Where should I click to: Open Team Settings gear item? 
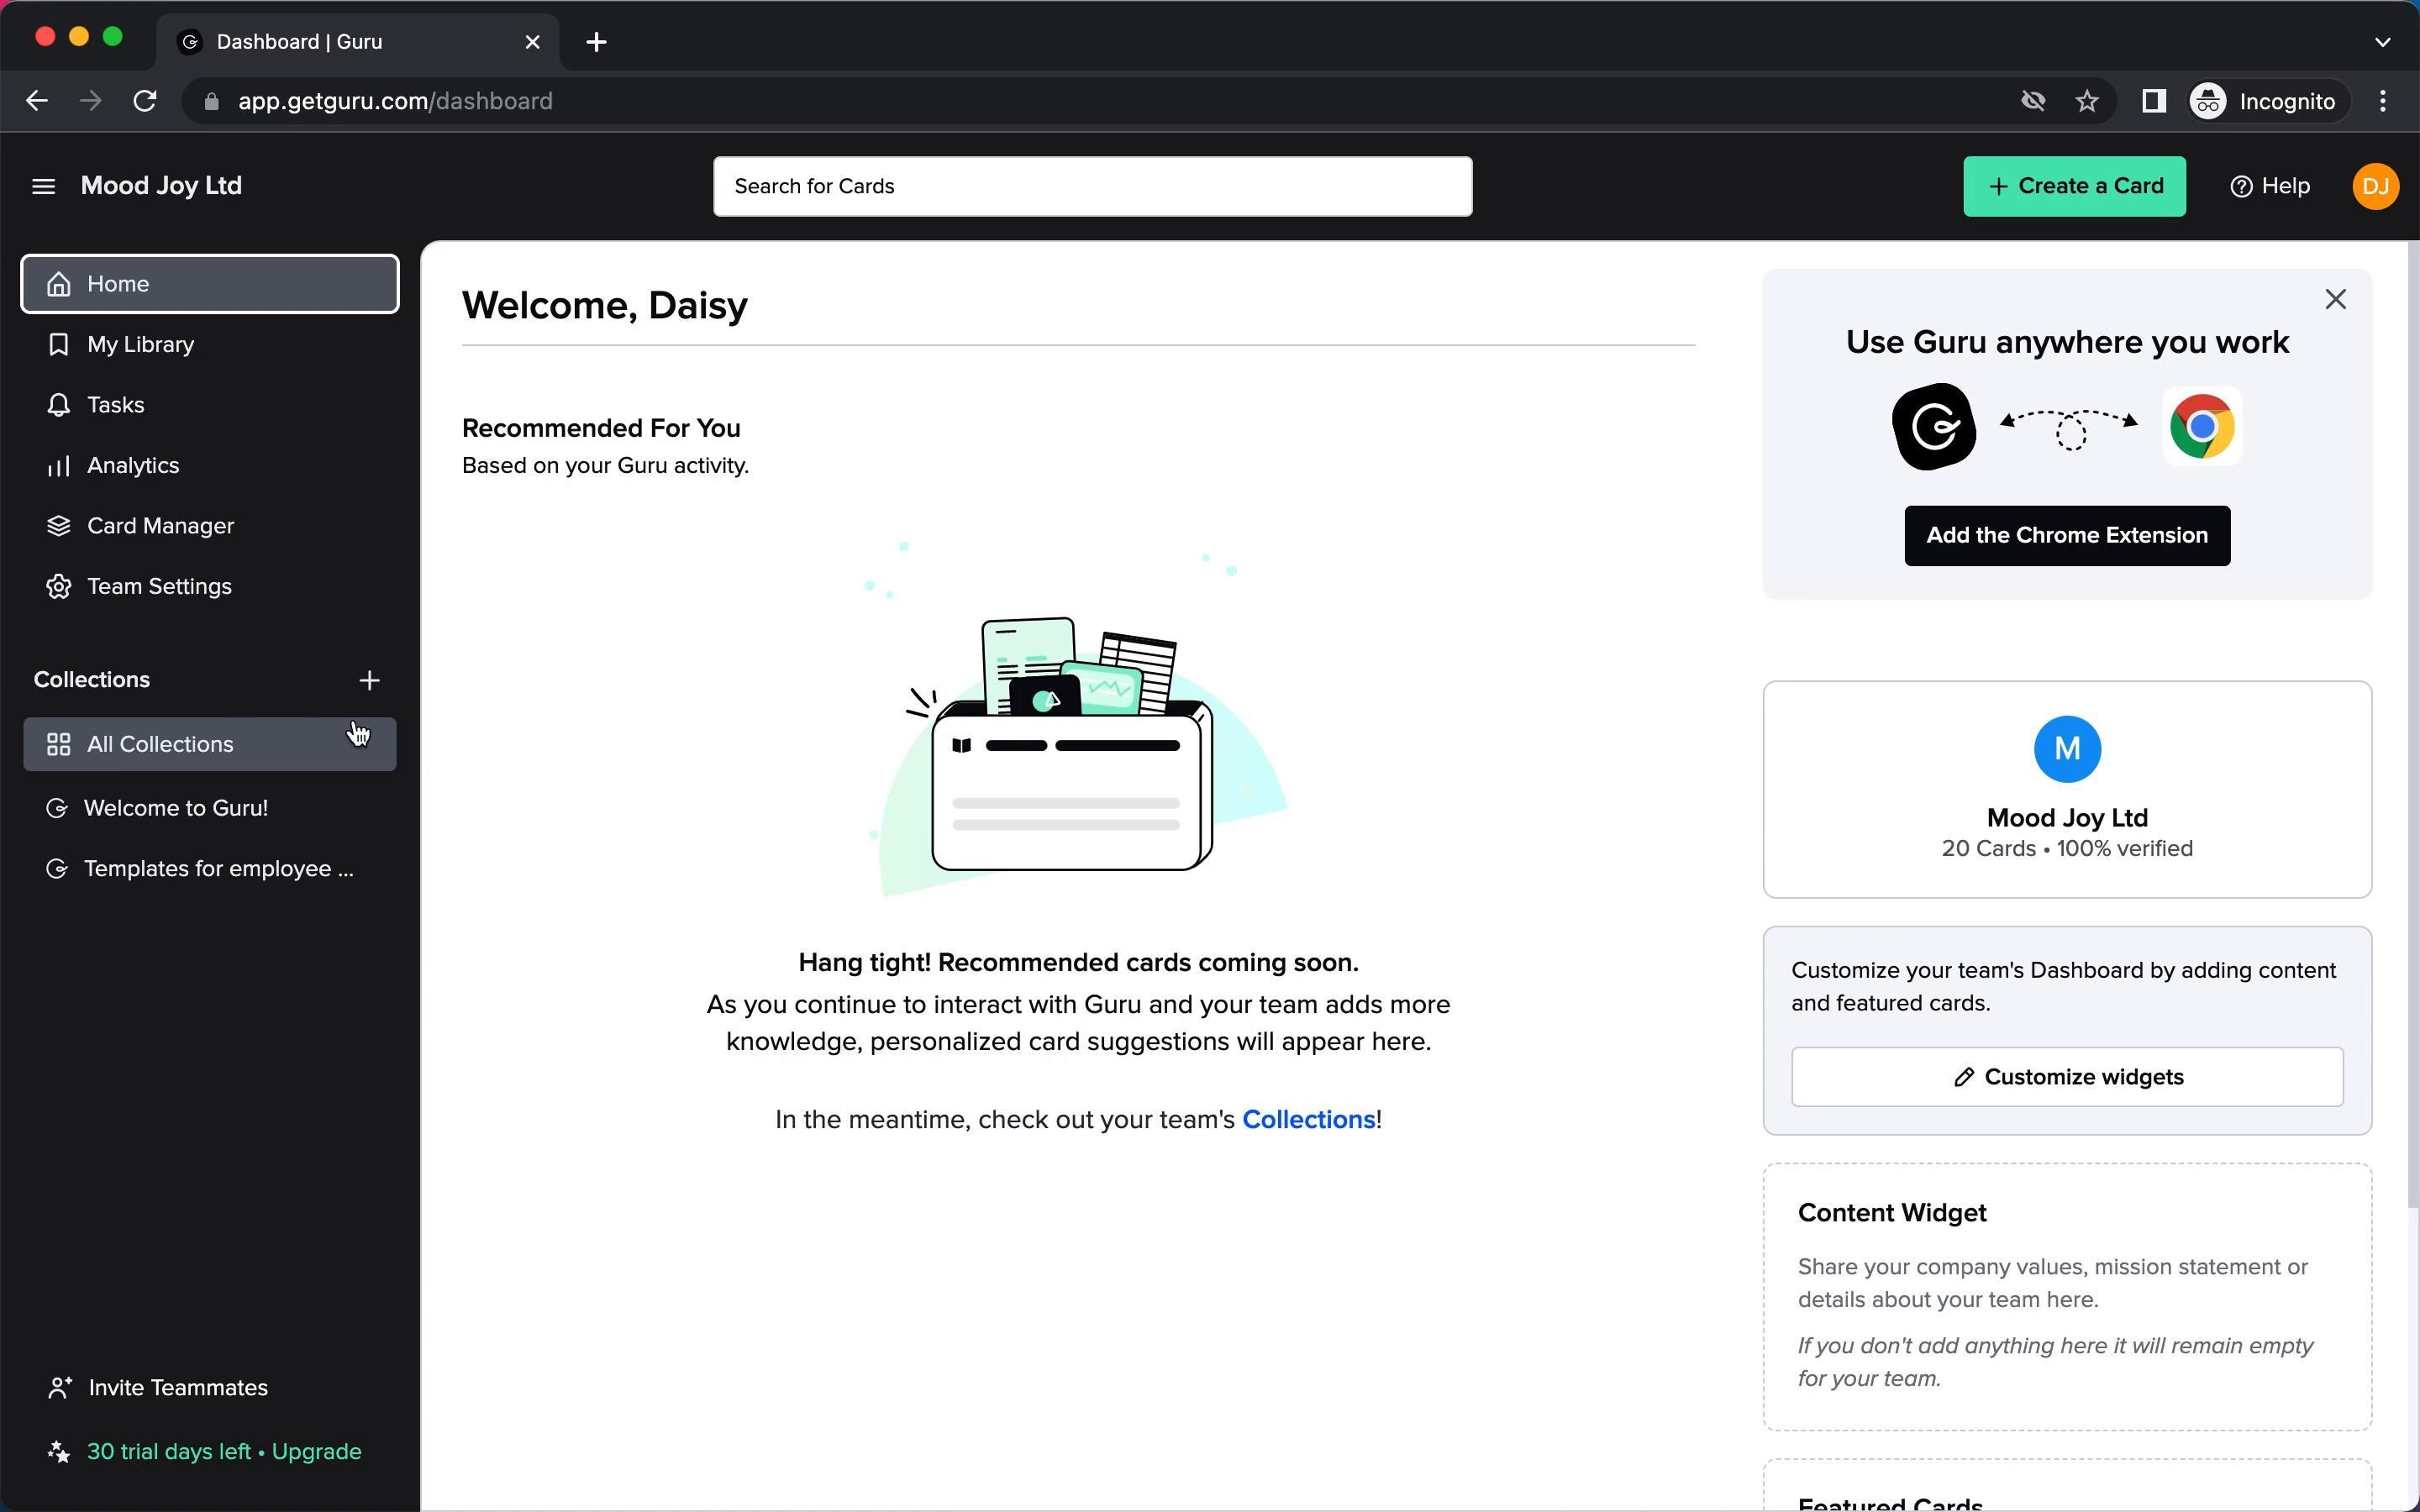[x=158, y=587]
